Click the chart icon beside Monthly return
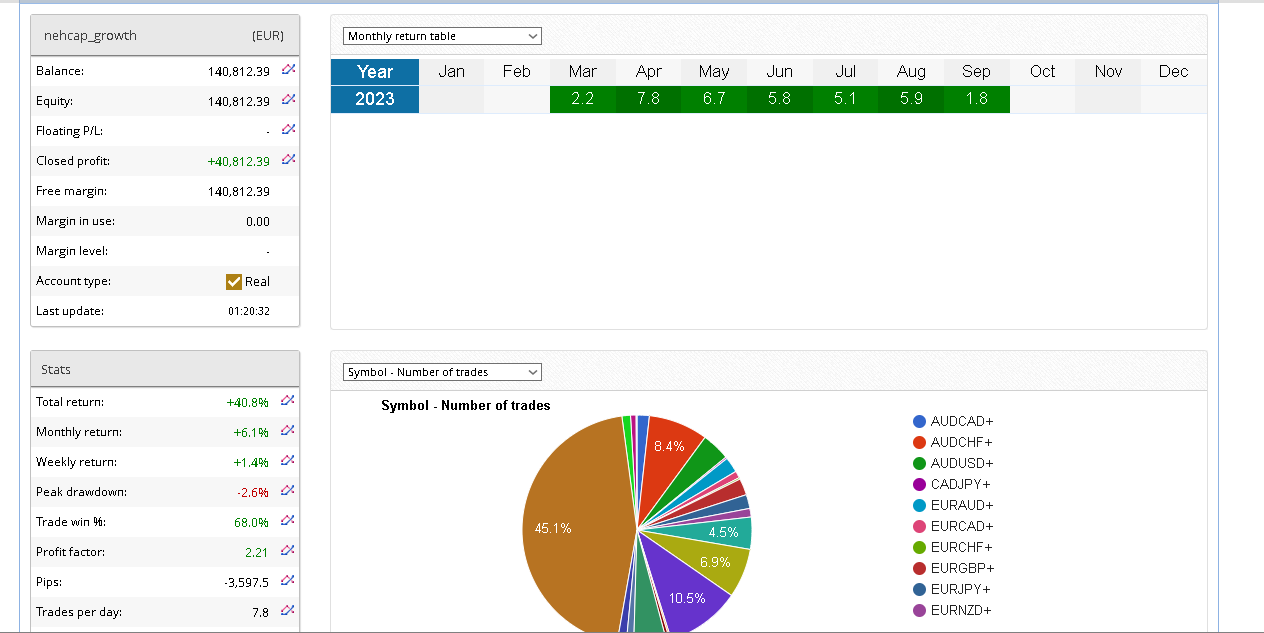The height and width of the screenshot is (633, 1264). coord(288,432)
